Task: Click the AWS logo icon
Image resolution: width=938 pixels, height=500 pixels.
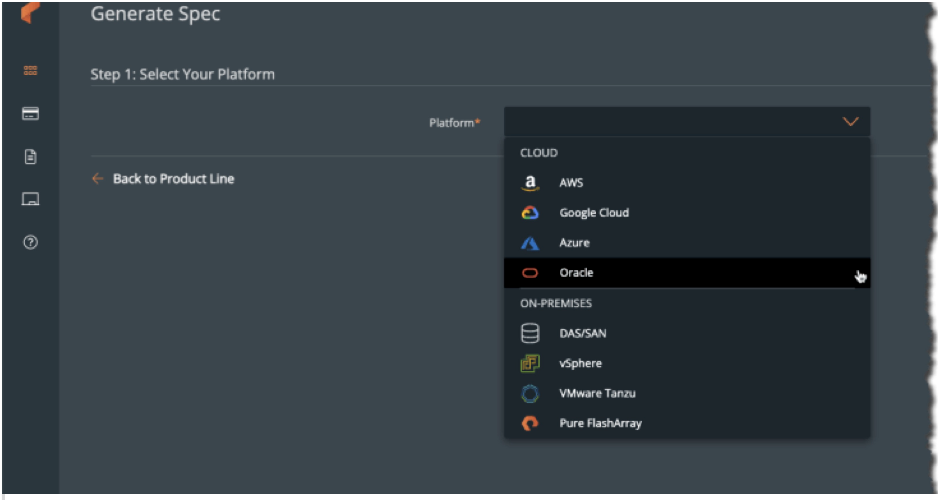Action: [x=530, y=183]
